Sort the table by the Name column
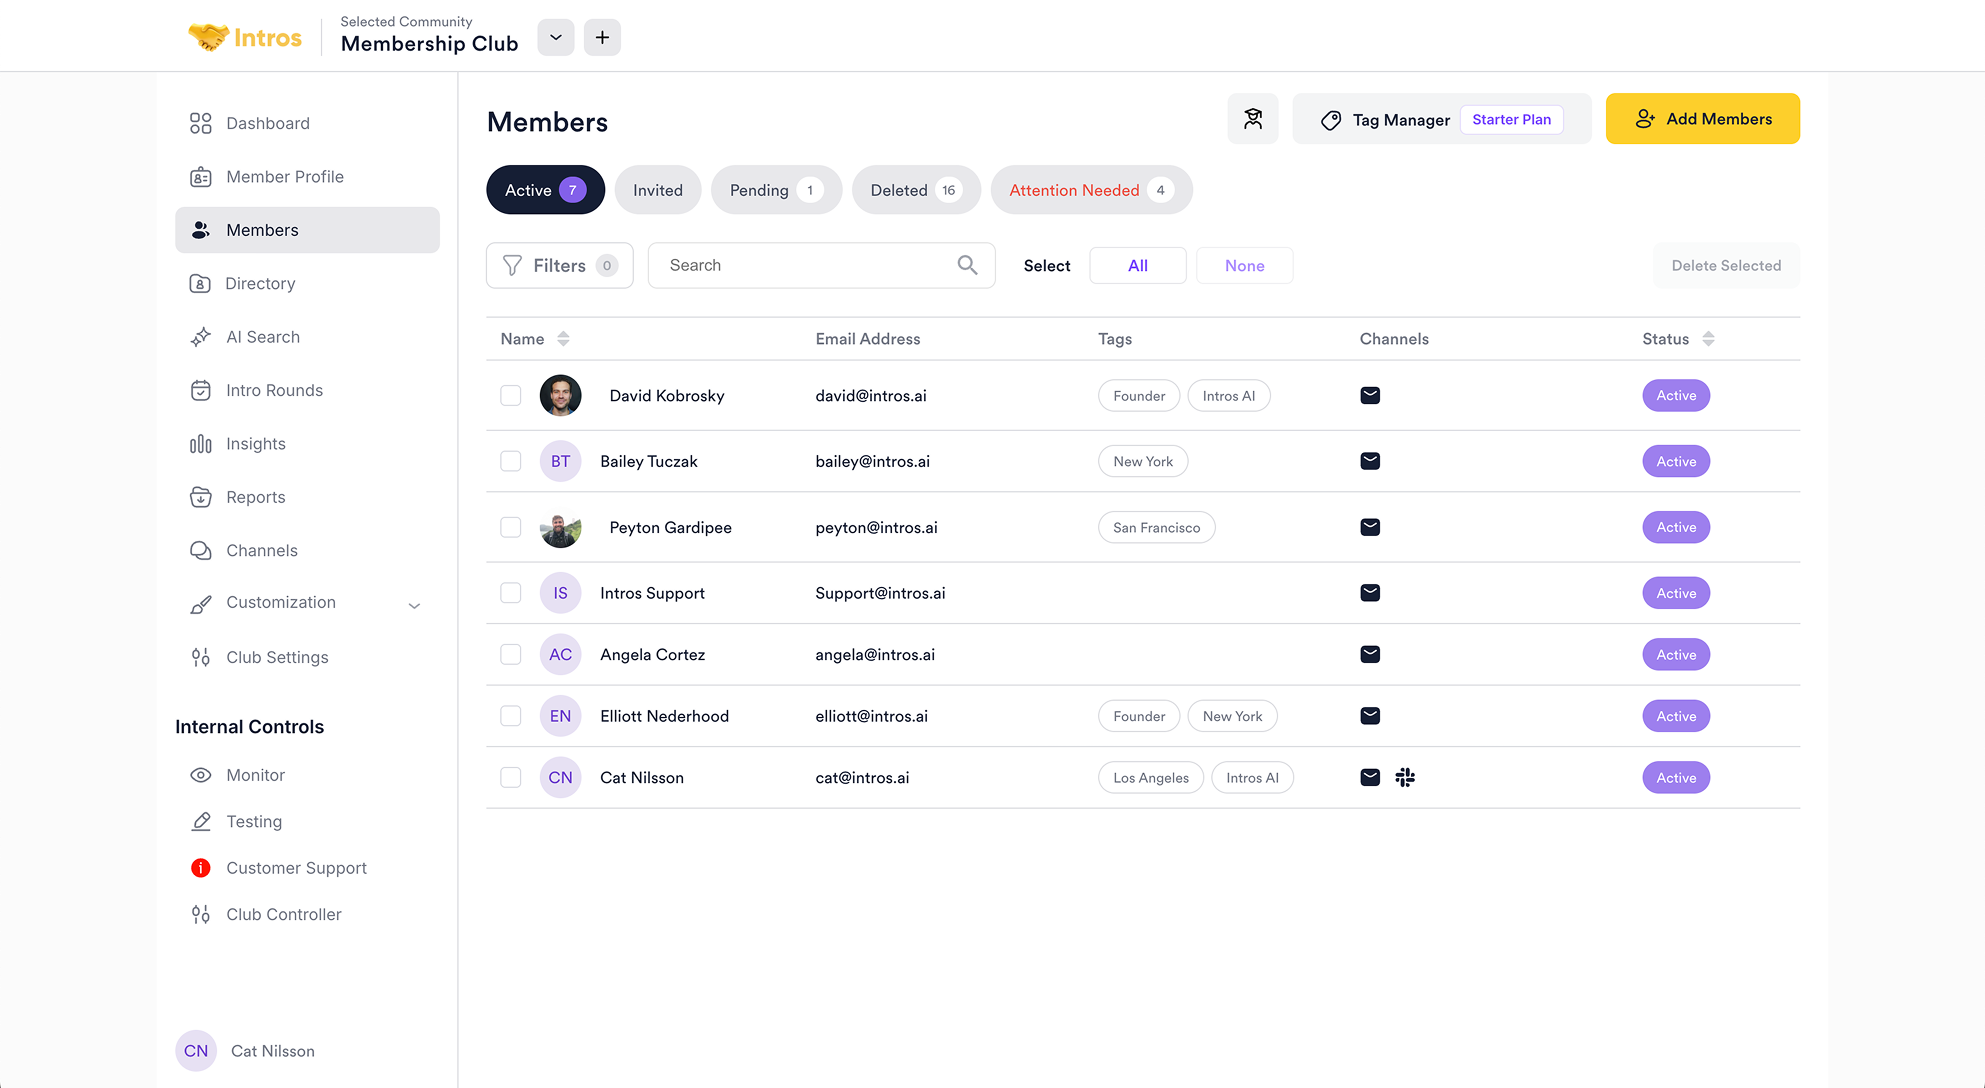The image size is (1985, 1088). click(563, 339)
